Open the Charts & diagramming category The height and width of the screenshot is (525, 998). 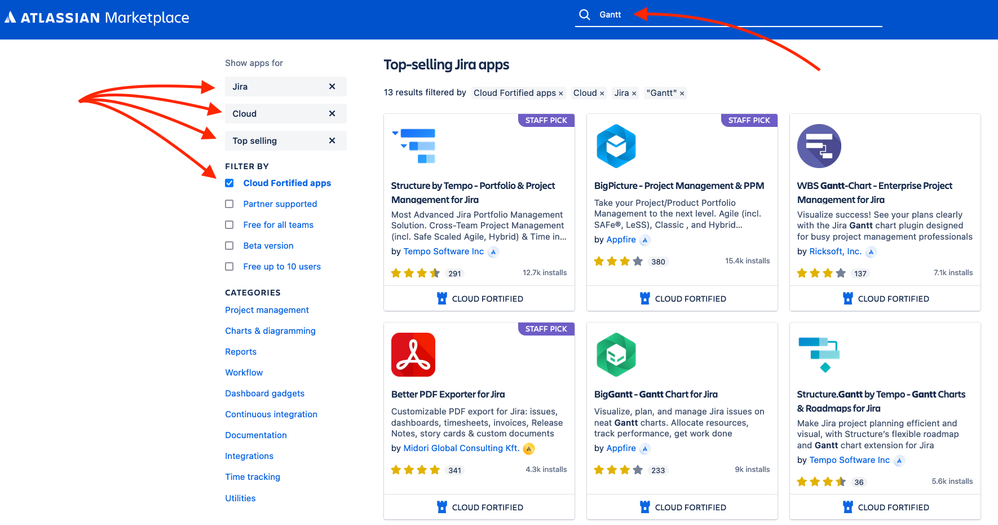tap(270, 331)
